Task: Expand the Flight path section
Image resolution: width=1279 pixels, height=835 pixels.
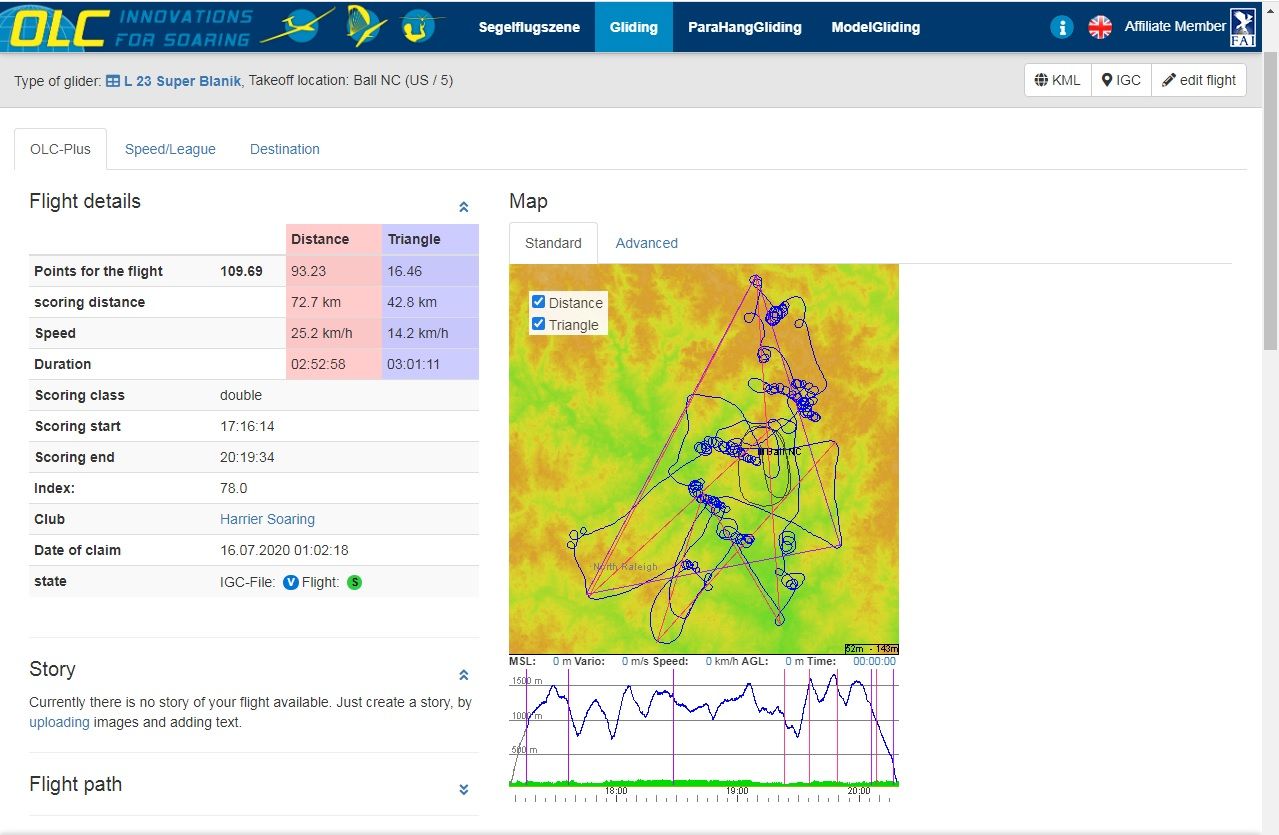Action: 463,789
